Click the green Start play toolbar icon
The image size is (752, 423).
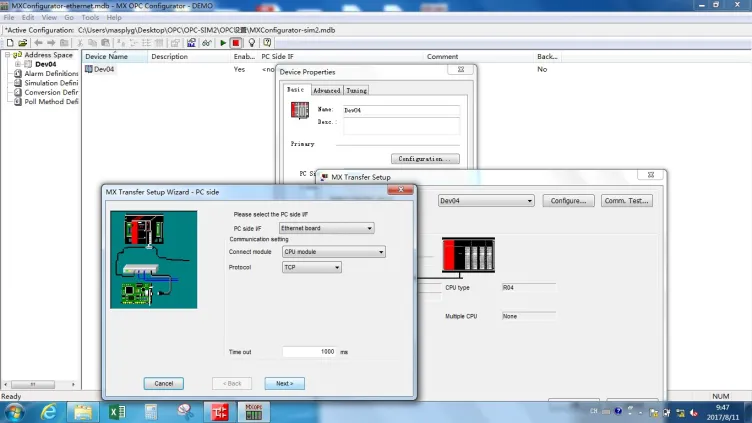223,43
